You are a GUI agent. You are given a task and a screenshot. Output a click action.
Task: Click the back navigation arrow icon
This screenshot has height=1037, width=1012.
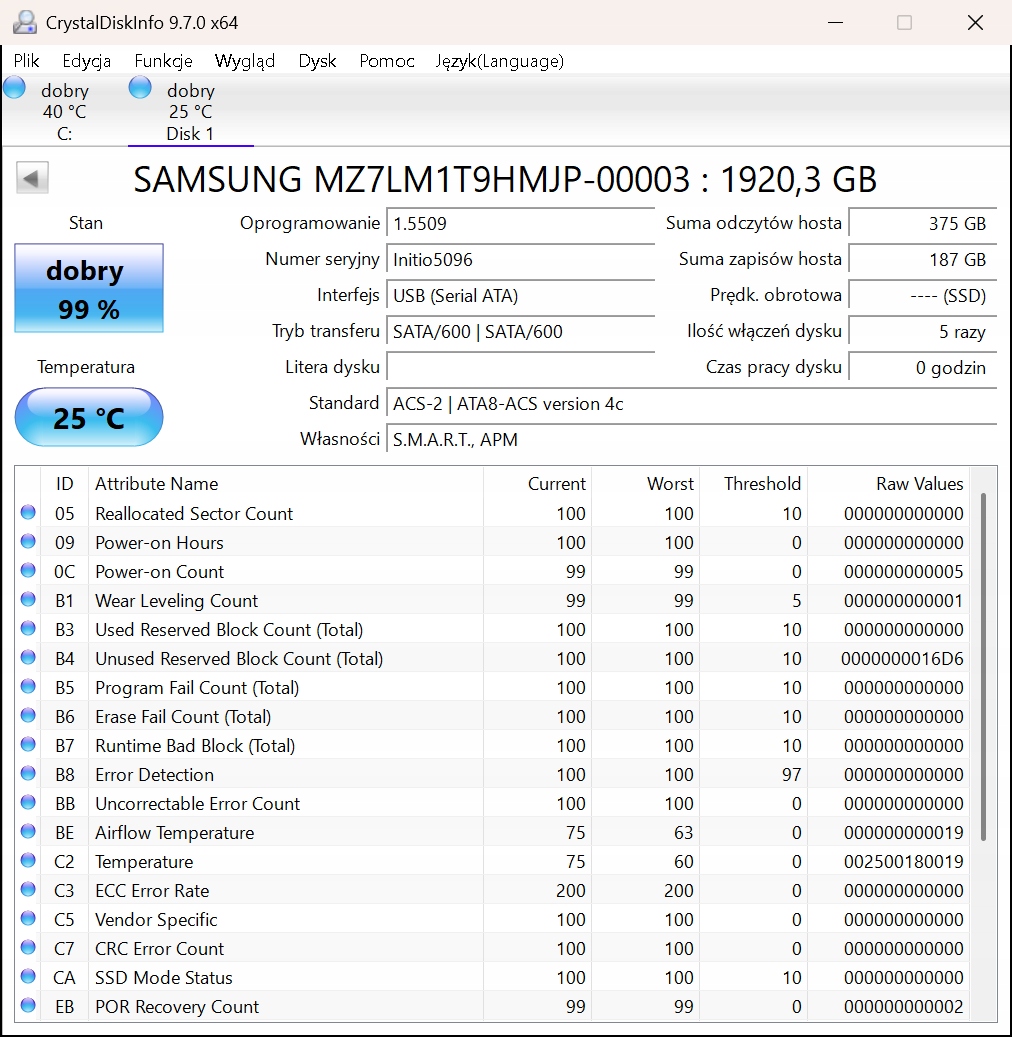coord(31,177)
